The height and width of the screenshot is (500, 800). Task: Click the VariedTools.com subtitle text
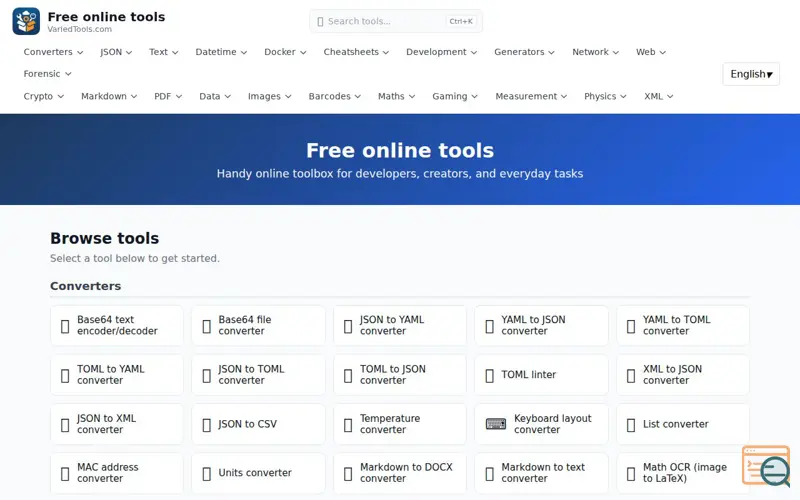pyautogui.click(x=80, y=30)
